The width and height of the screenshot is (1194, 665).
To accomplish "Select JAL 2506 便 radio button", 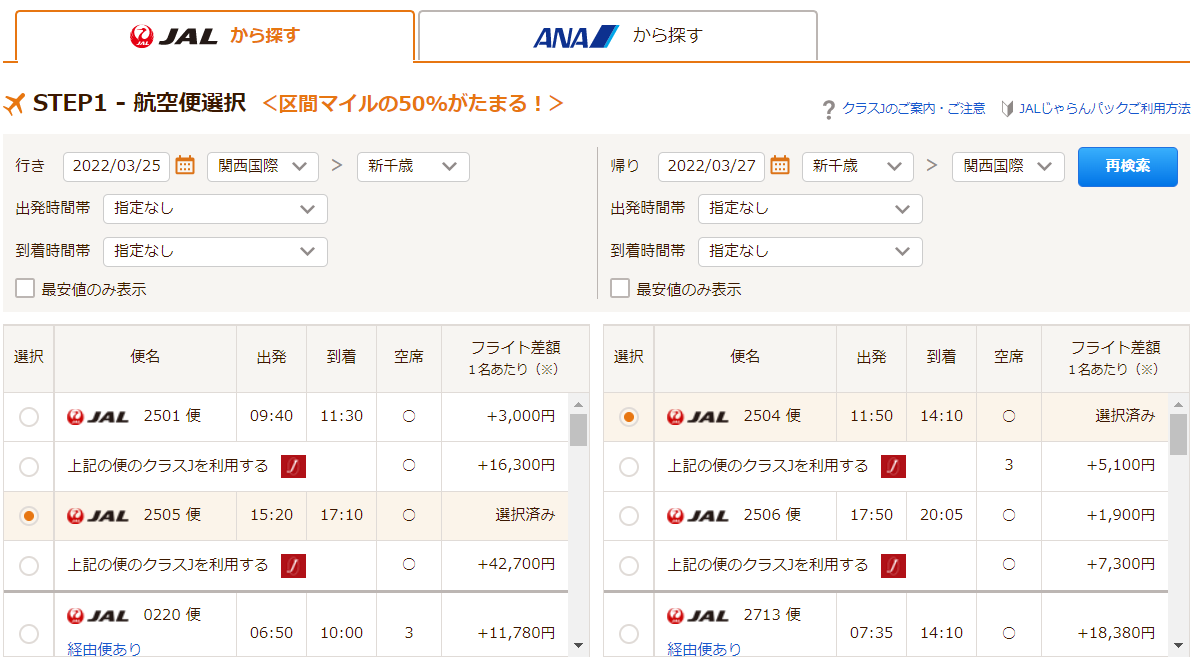I will [628, 516].
